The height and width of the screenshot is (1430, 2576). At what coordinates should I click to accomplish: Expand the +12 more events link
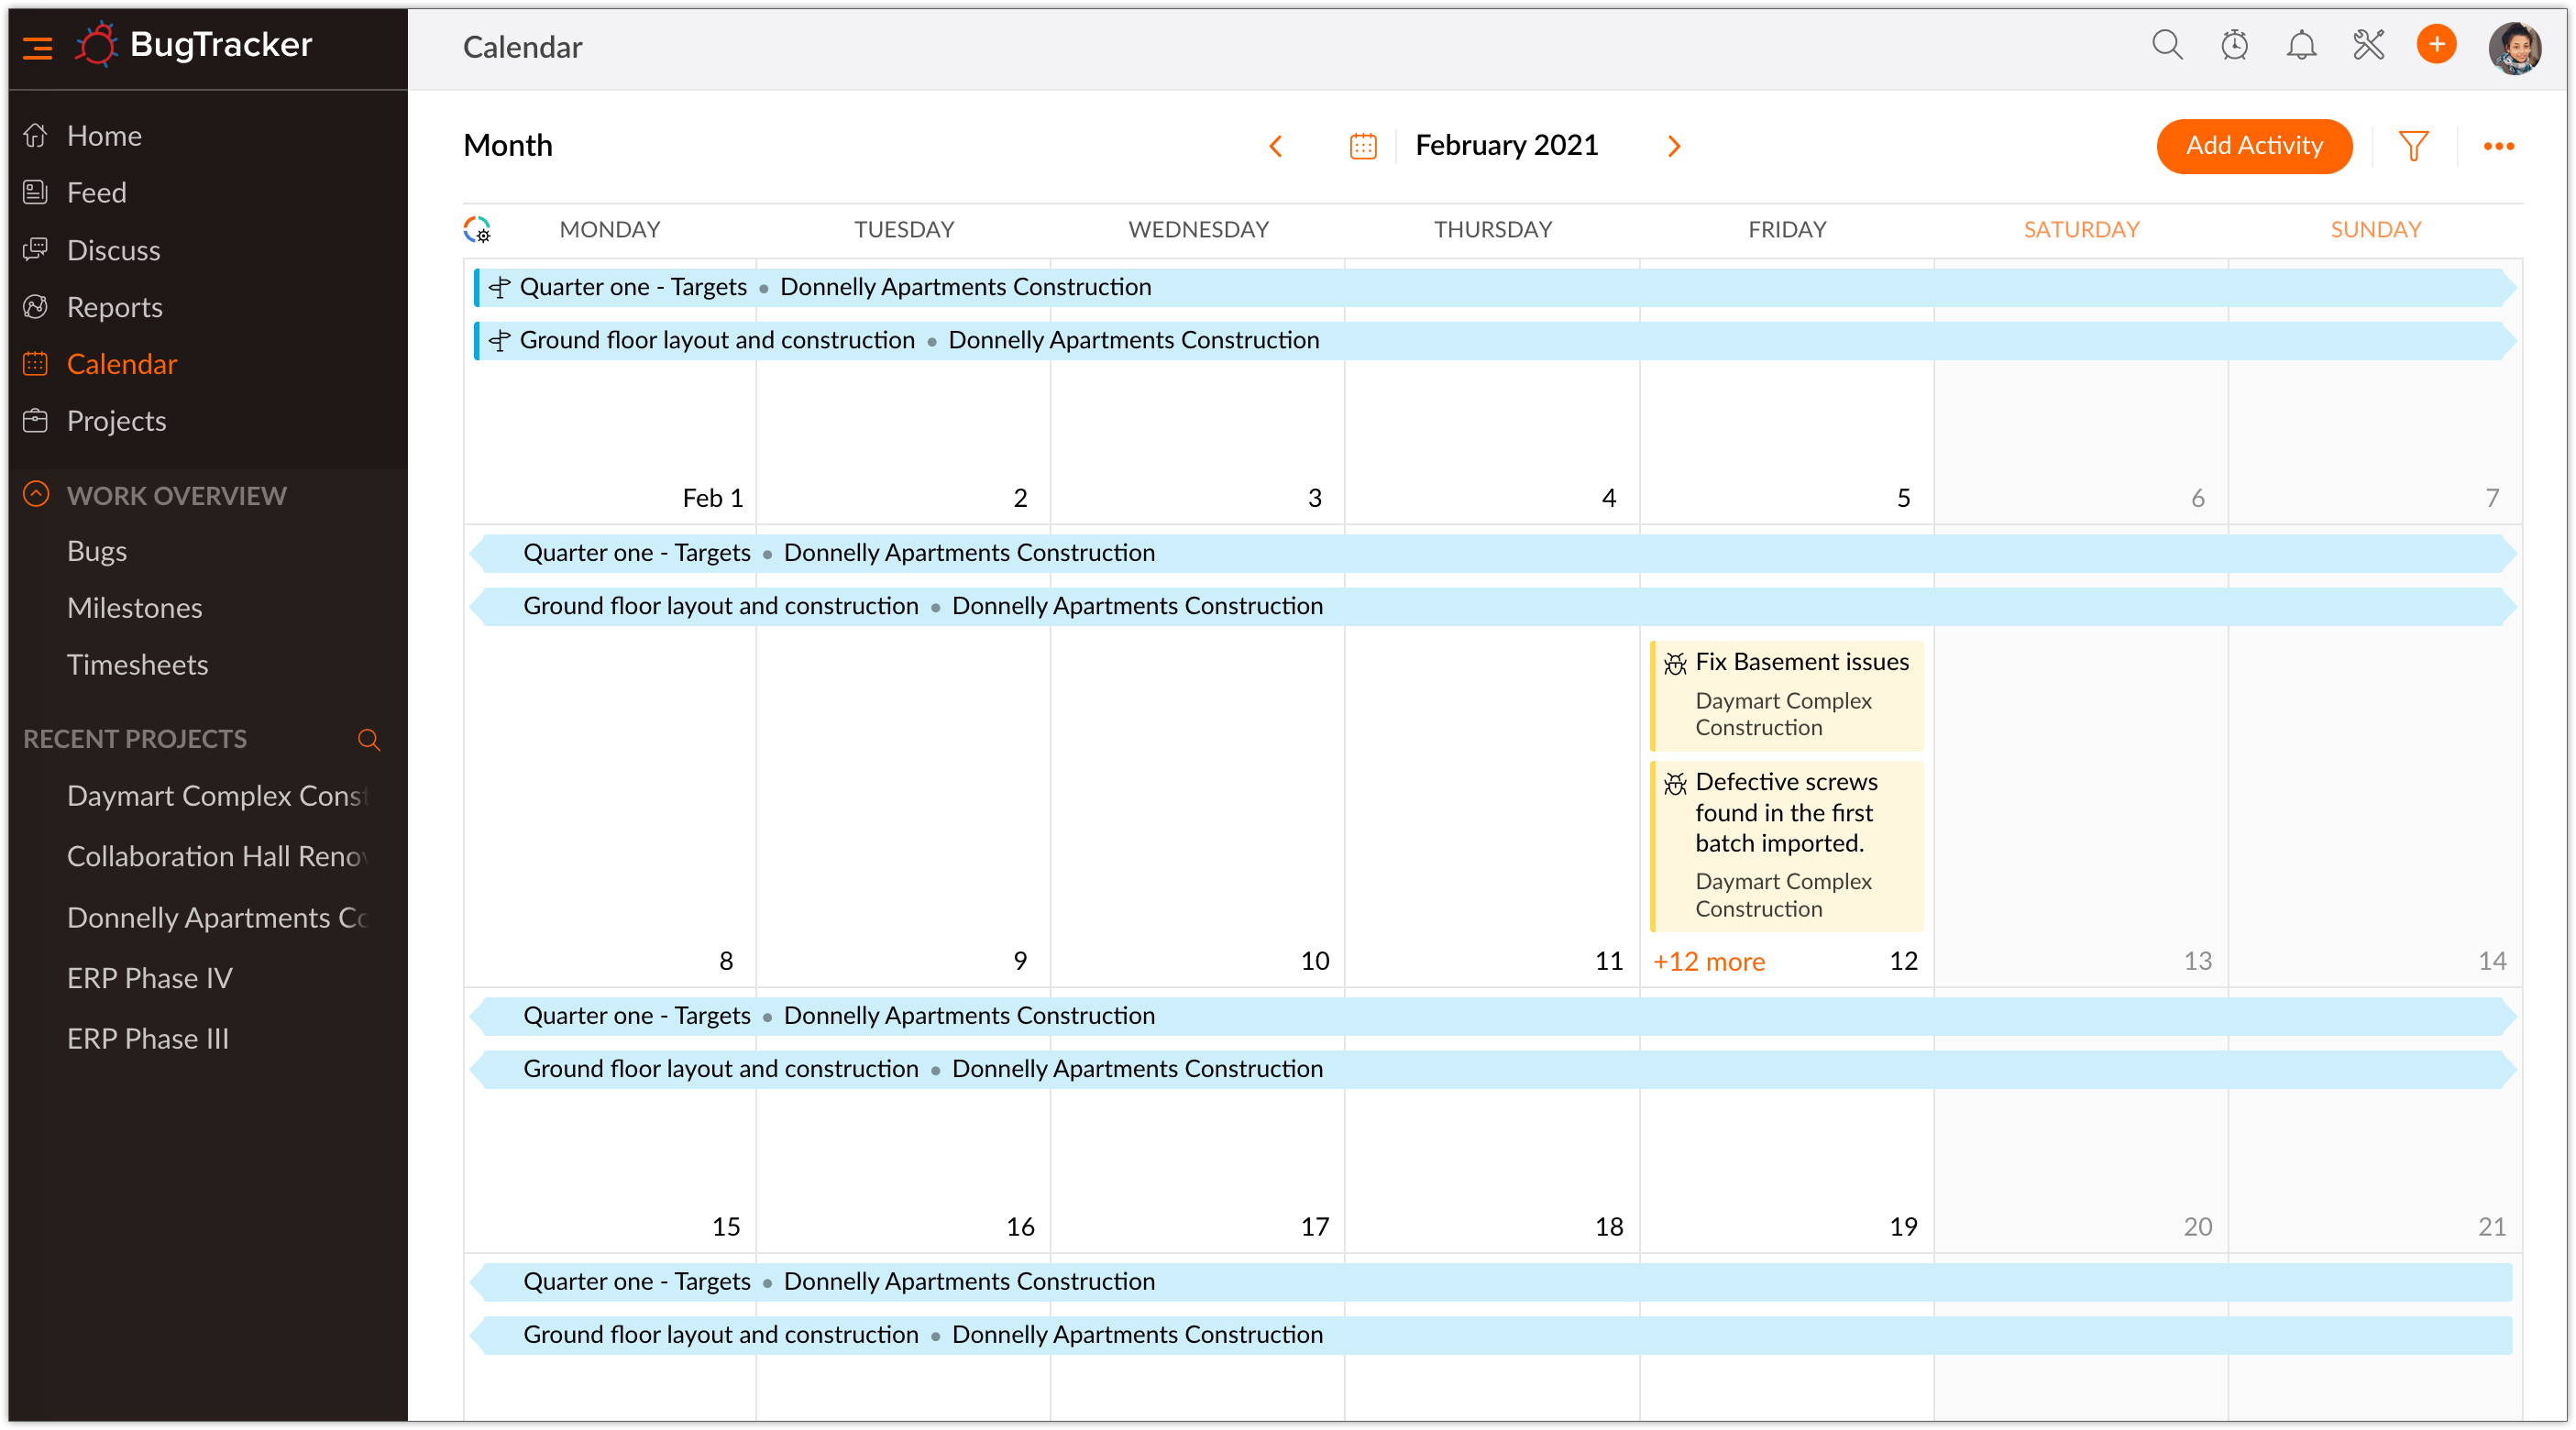tap(1708, 962)
